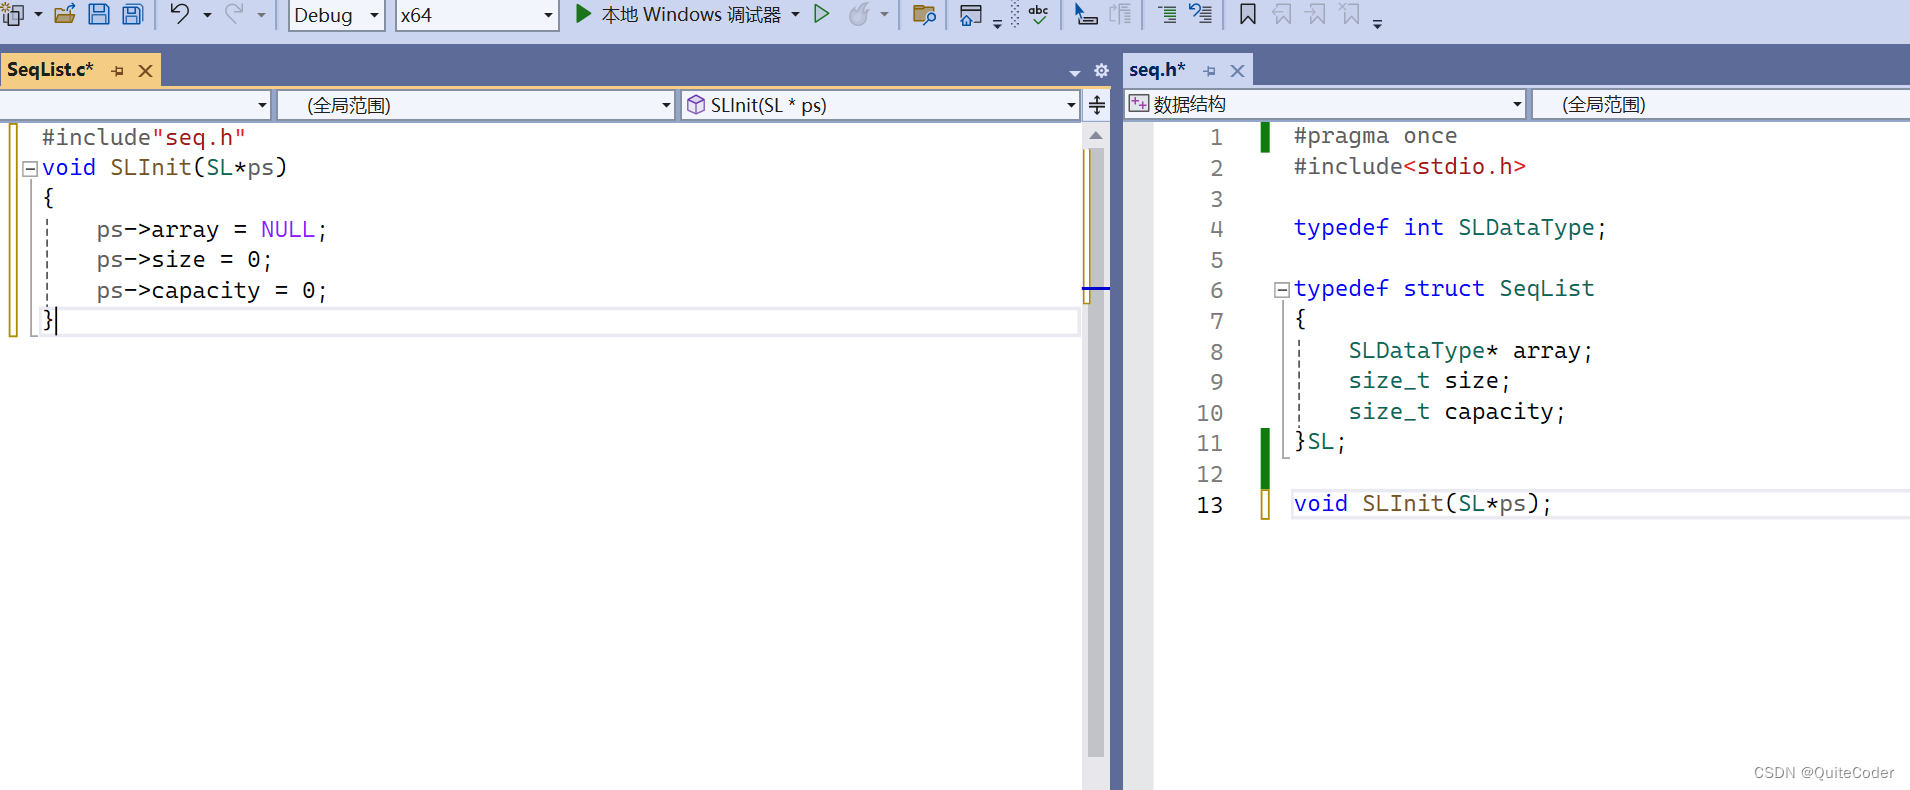Clear all bookmarks icon
The image size is (1910, 790).
(x=1350, y=14)
